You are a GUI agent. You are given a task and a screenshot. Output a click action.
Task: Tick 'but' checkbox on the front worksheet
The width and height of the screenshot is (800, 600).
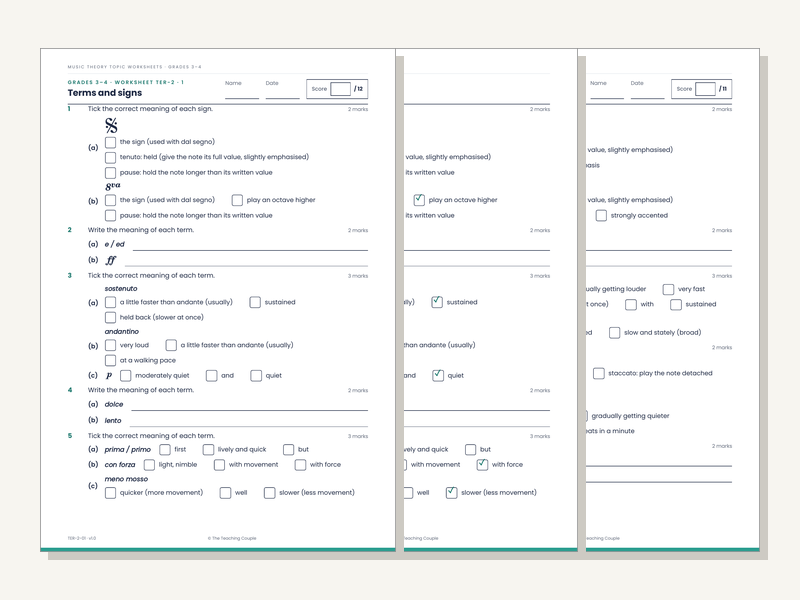289,449
